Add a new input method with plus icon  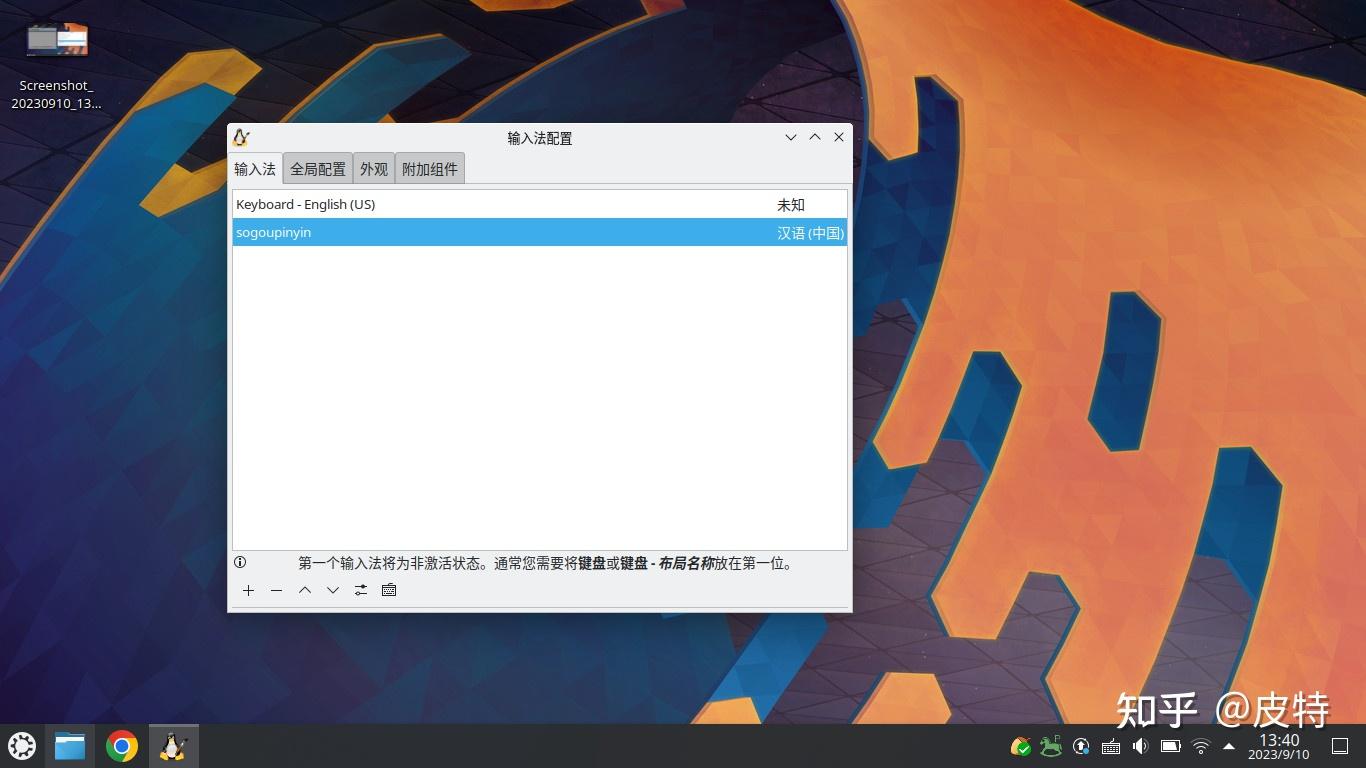click(x=248, y=590)
